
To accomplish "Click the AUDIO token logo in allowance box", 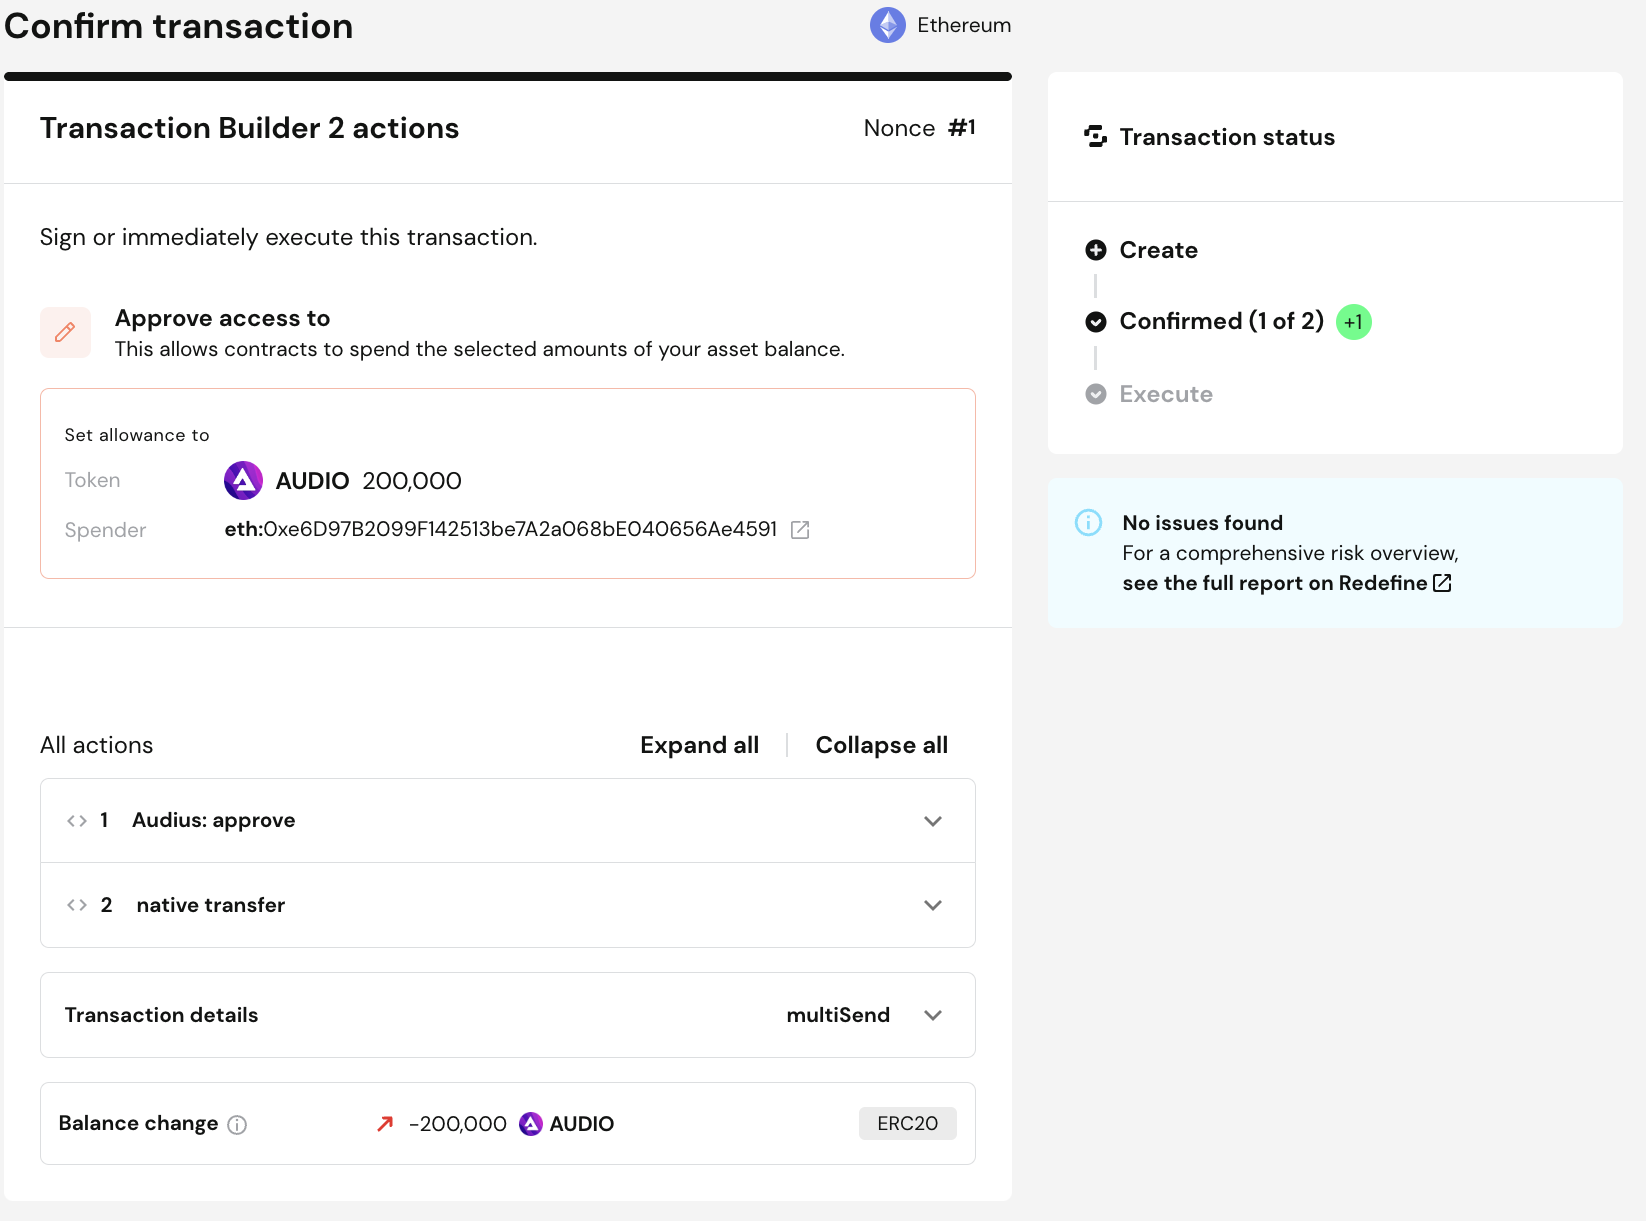I will 243,481.
